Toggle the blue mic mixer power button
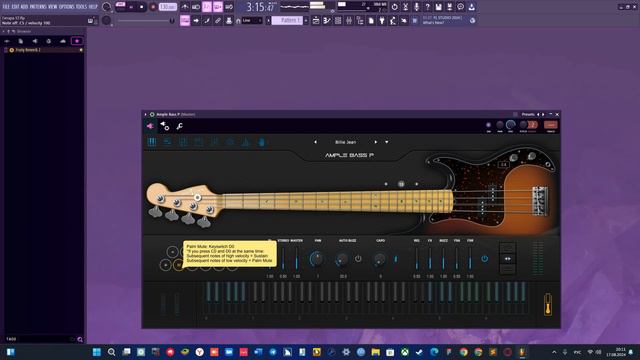640x360 pixels. 484,259
